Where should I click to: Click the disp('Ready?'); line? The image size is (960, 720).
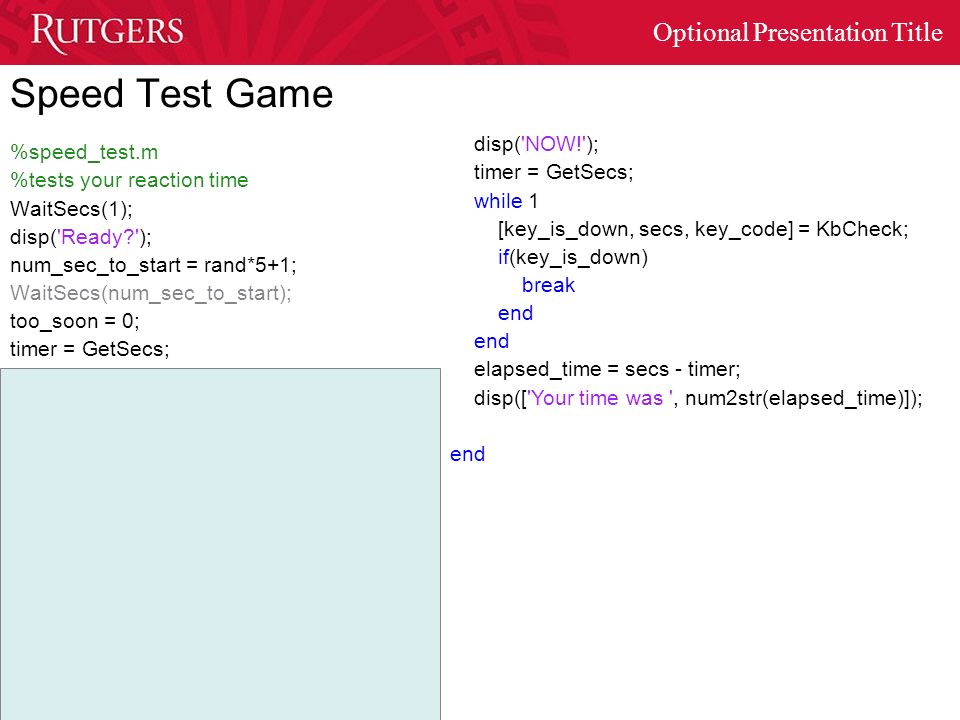coord(80,237)
